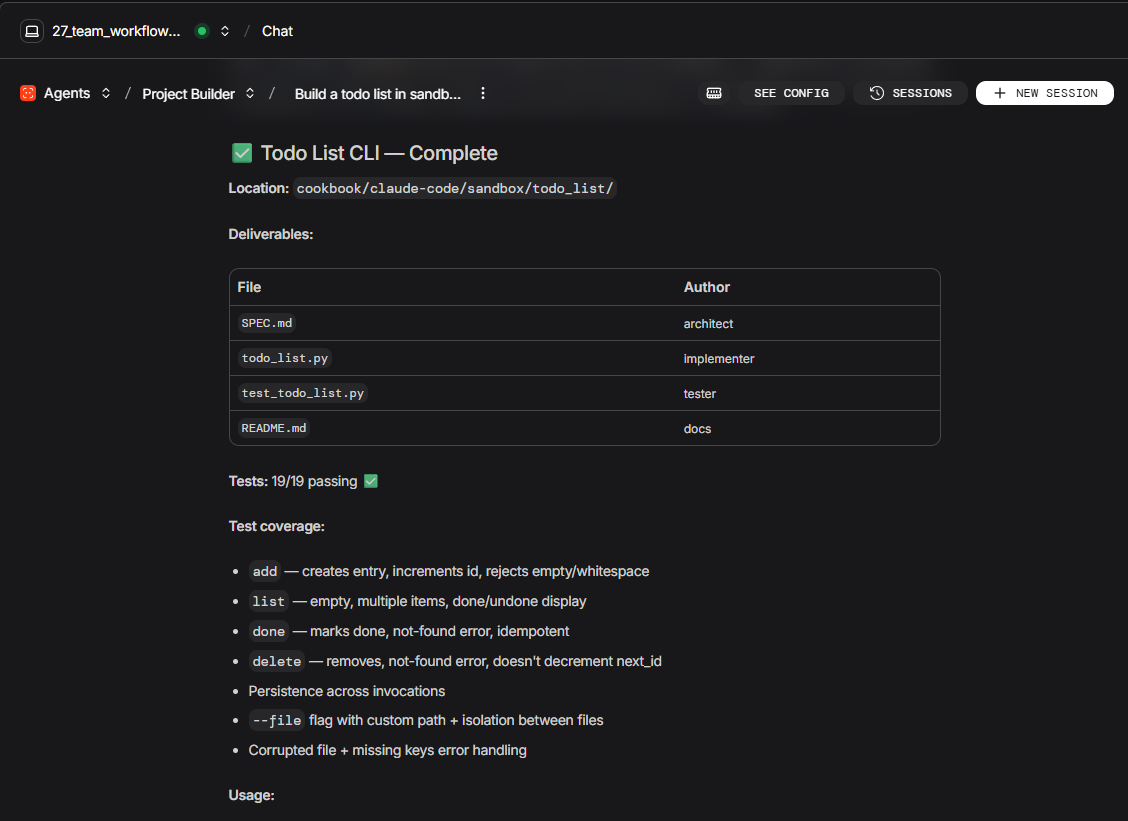Click the File column header
1128x821 pixels.
pos(249,287)
